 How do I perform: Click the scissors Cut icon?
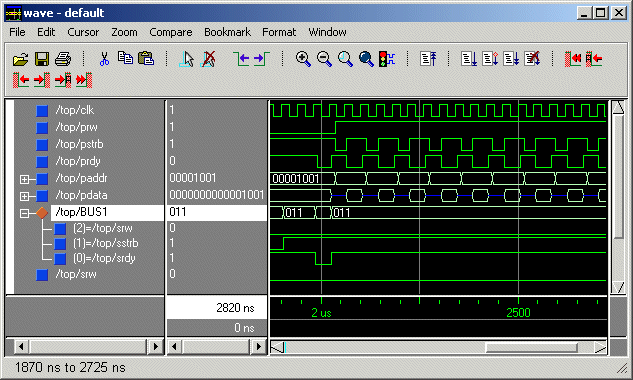tap(104, 59)
